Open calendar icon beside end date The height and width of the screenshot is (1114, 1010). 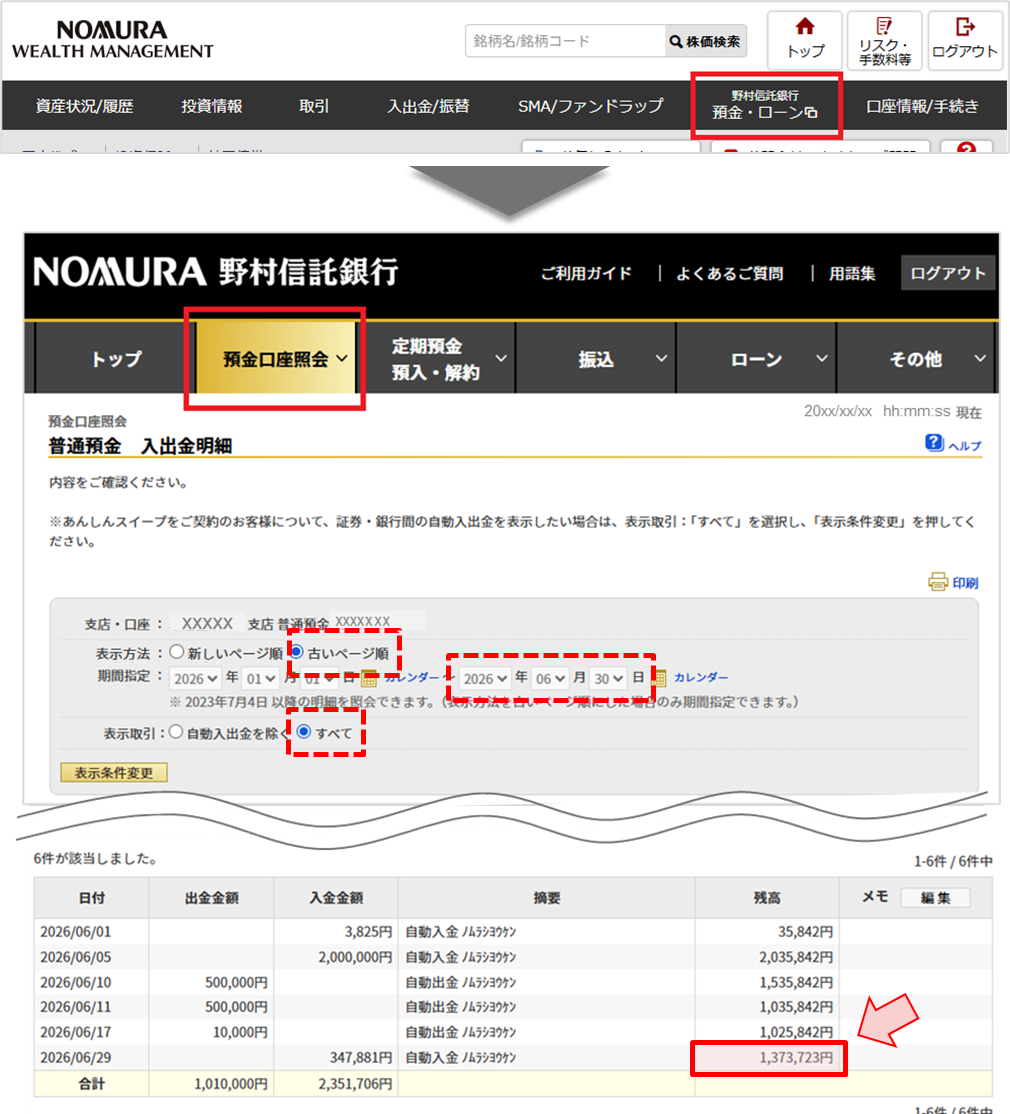click(x=659, y=678)
